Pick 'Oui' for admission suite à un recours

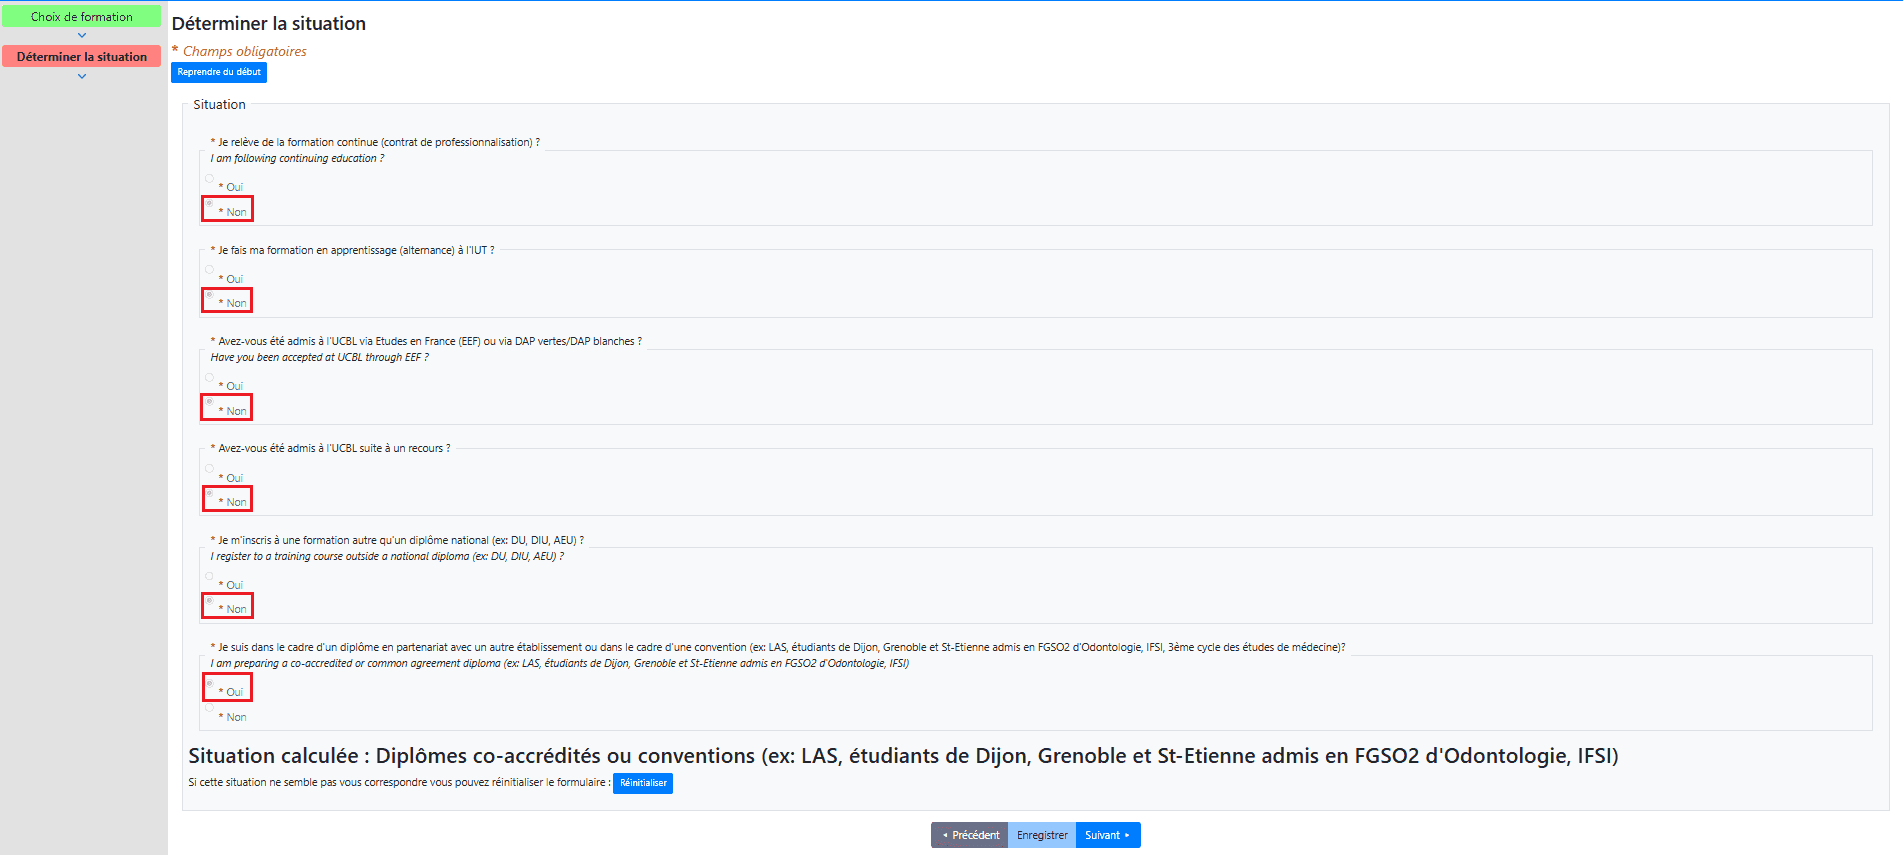pyautogui.click(x=210, y=469)
